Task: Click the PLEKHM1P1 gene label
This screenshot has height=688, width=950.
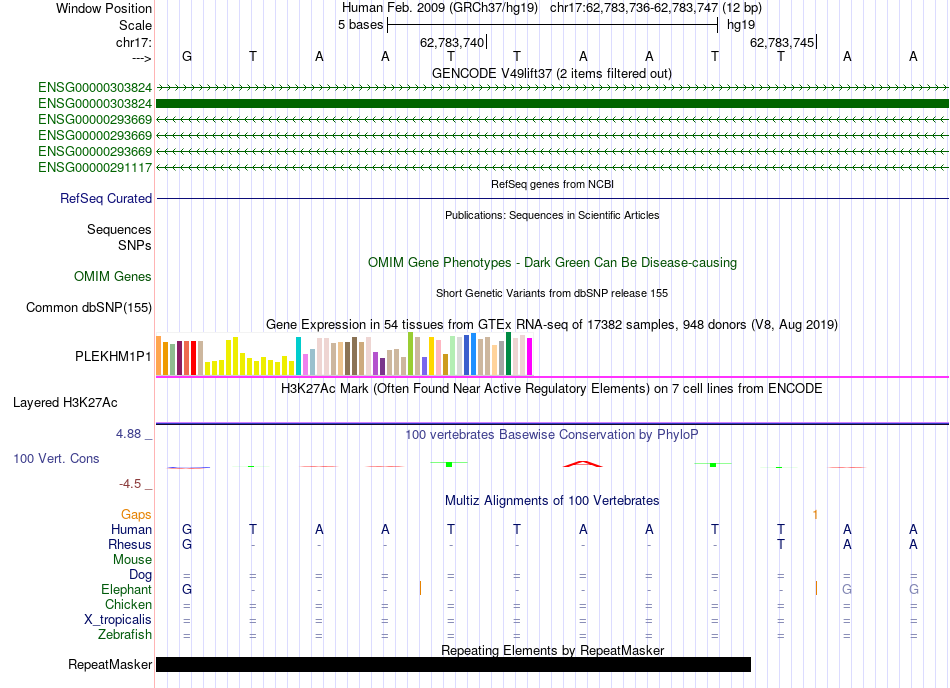Action: tap(113, 357)
